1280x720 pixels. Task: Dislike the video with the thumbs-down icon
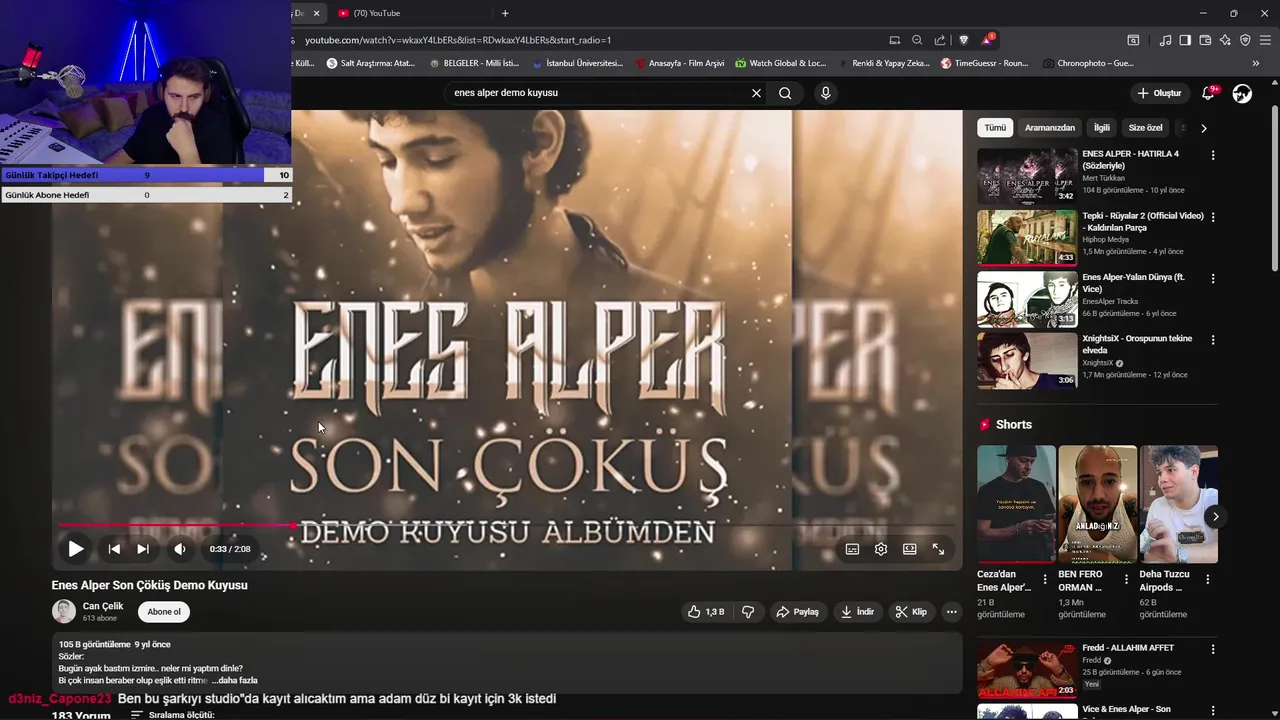tap(748, 612)
